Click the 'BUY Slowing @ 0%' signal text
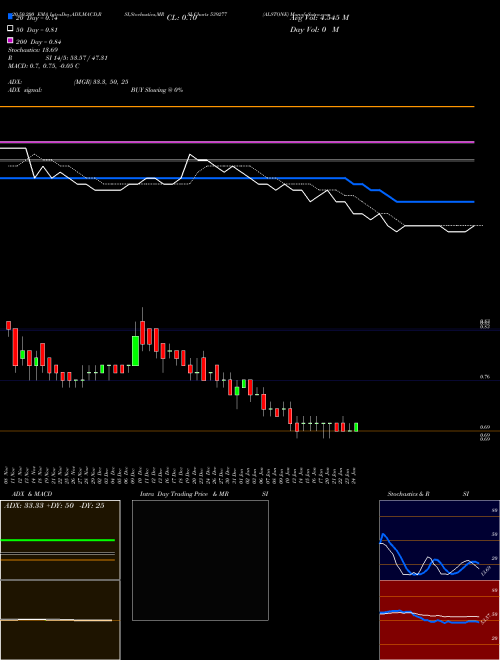500x660 pixels. [x=157, y=90]
